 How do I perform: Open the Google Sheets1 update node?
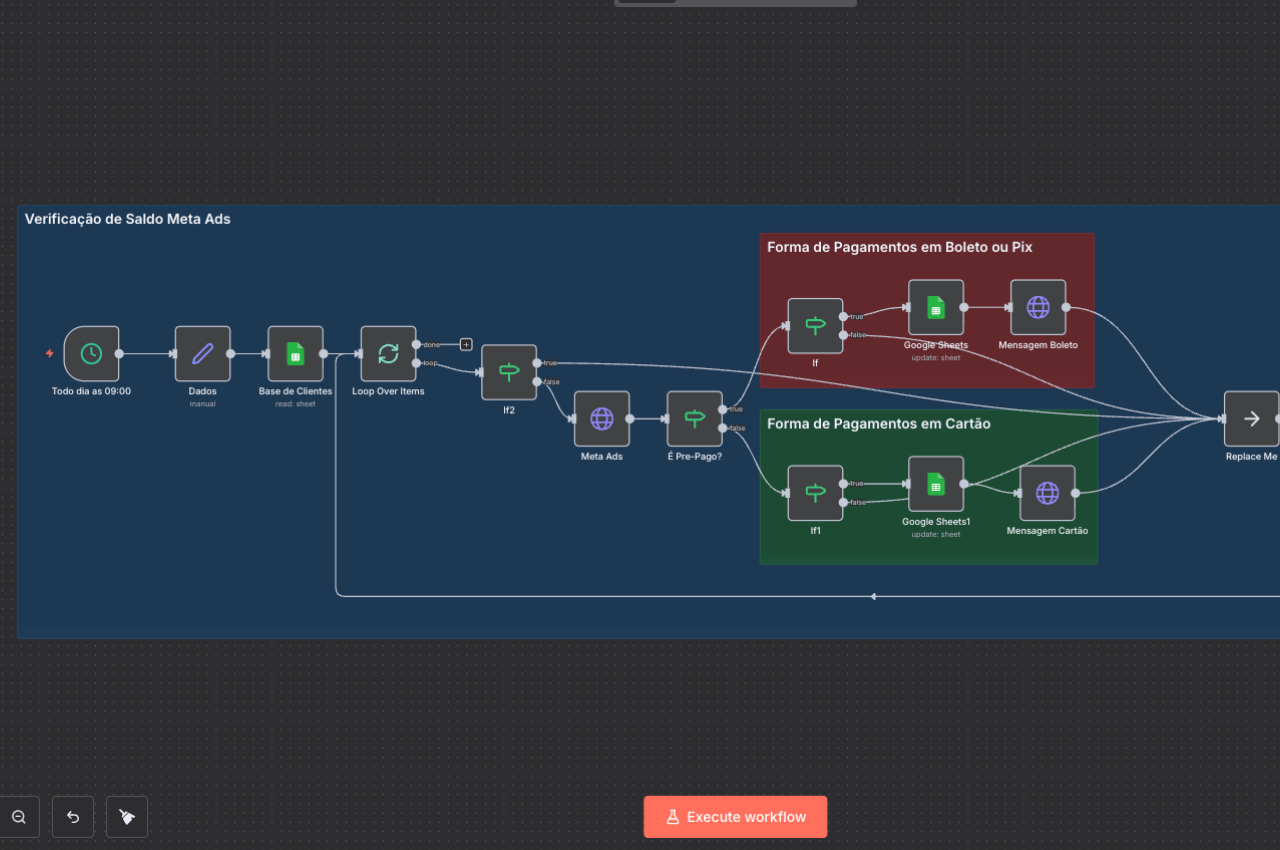[x=936, y=484]
